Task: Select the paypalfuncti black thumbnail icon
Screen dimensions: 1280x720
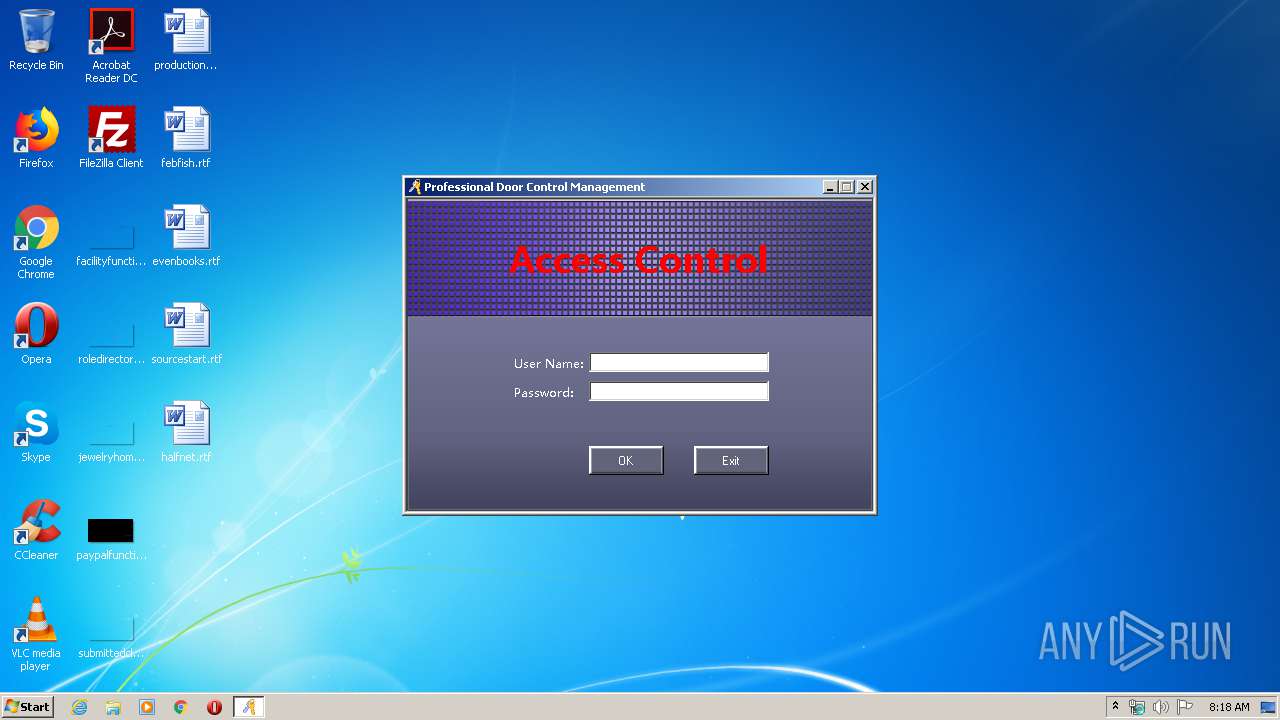Action: (111, 530)
